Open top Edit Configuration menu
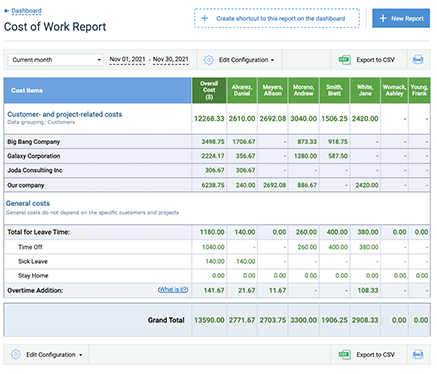The image size is (437, 374). 239,60
